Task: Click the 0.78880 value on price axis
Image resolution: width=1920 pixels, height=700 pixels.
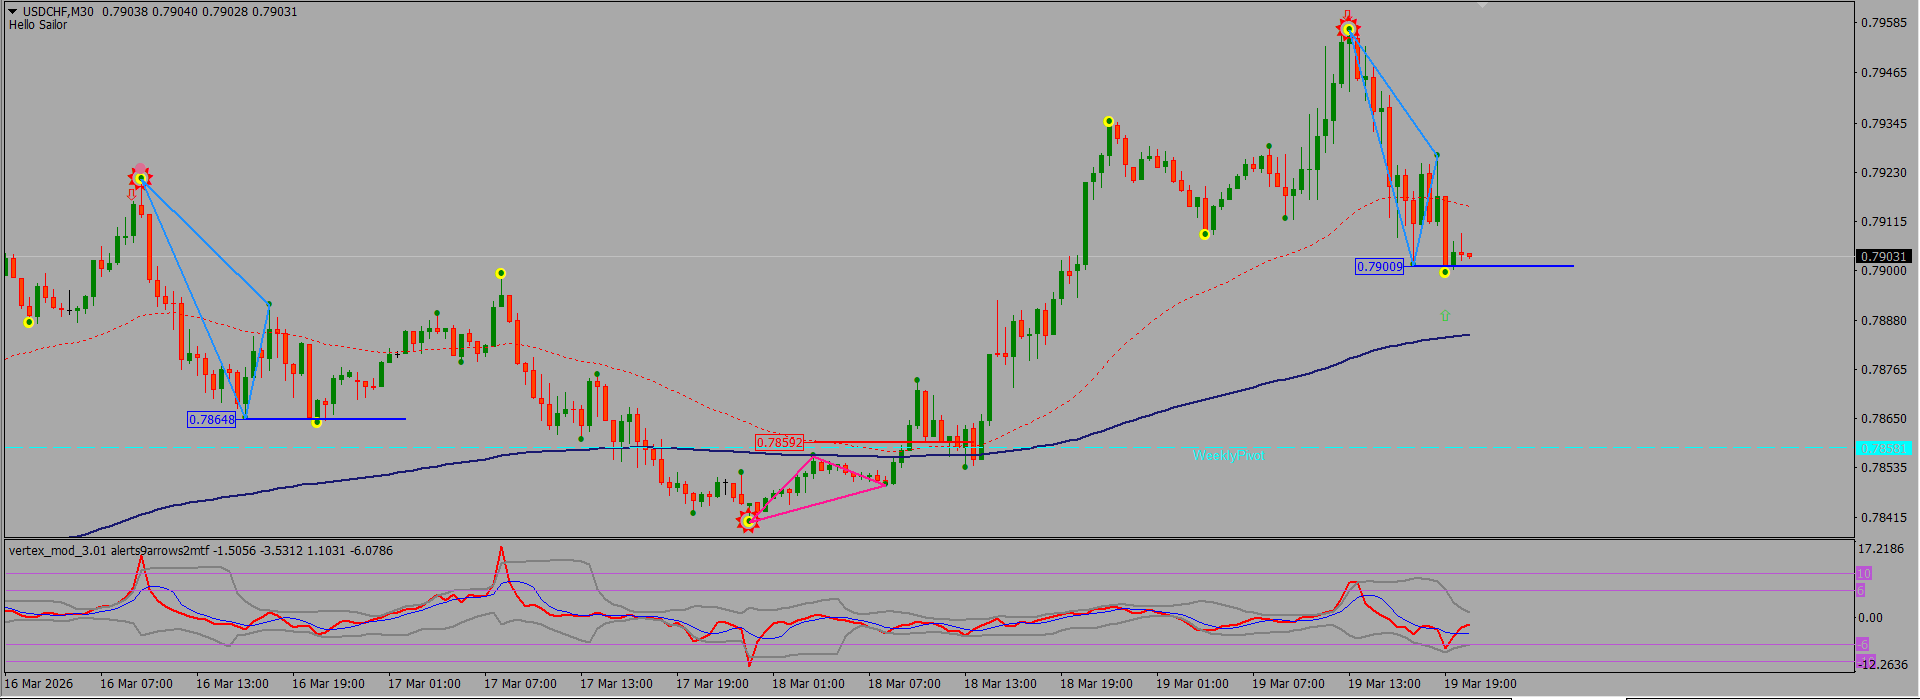Action: [1884, 321]
